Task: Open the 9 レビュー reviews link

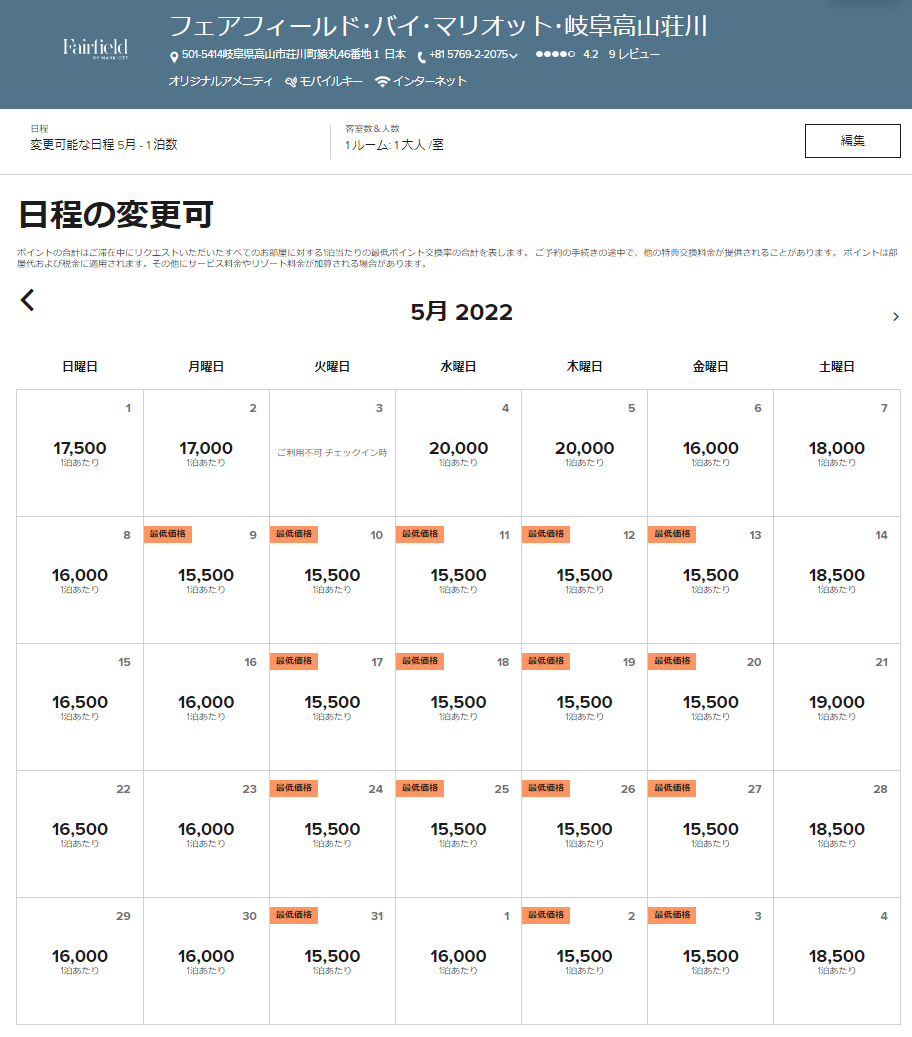Action: pyautogui.click(x=634, y=55)
